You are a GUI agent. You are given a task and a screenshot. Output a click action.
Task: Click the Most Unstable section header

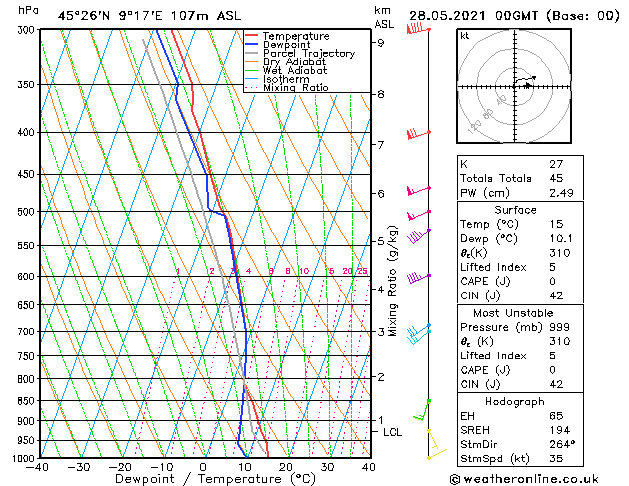point(513,313)
